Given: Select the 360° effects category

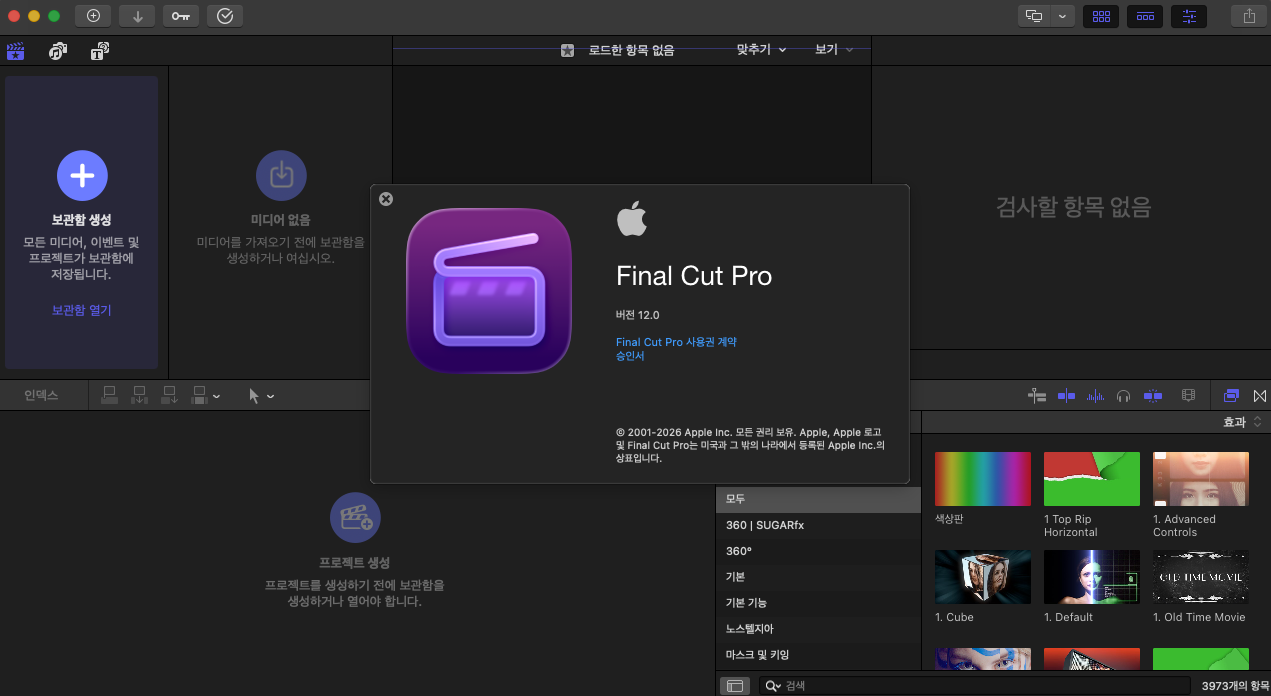Looking at the screenshot, I should click(739, 551).
